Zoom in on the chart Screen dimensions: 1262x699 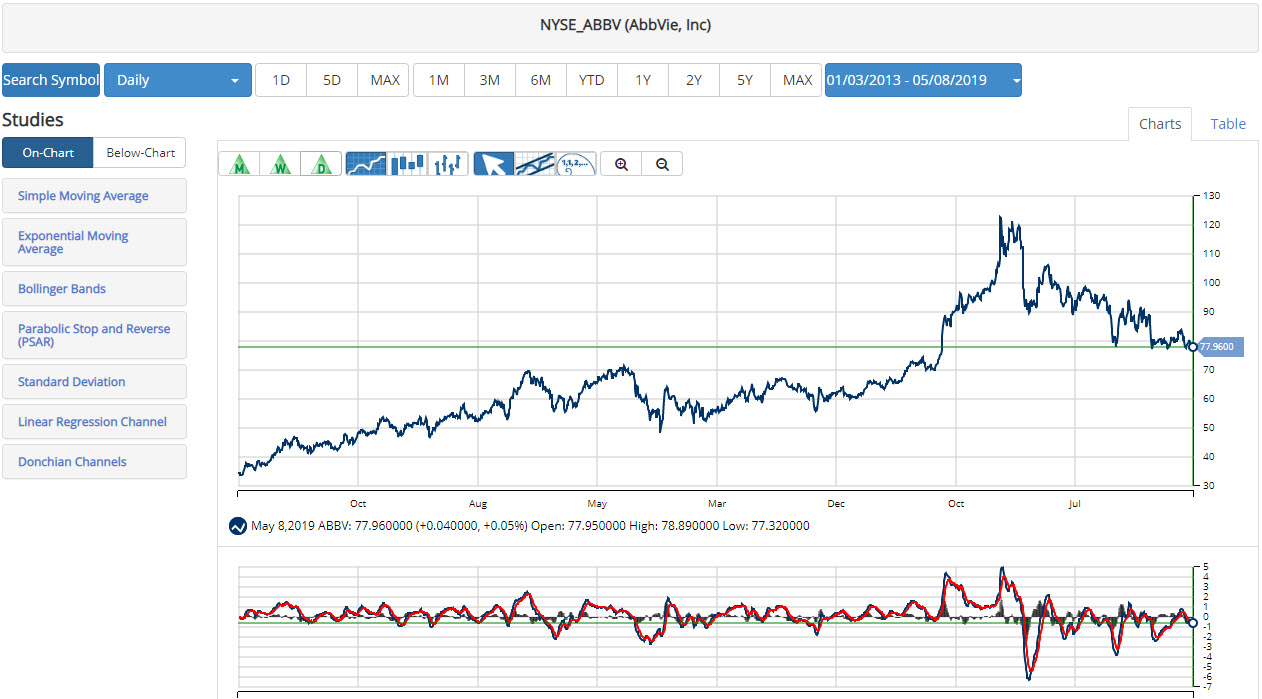coord(622,164)
